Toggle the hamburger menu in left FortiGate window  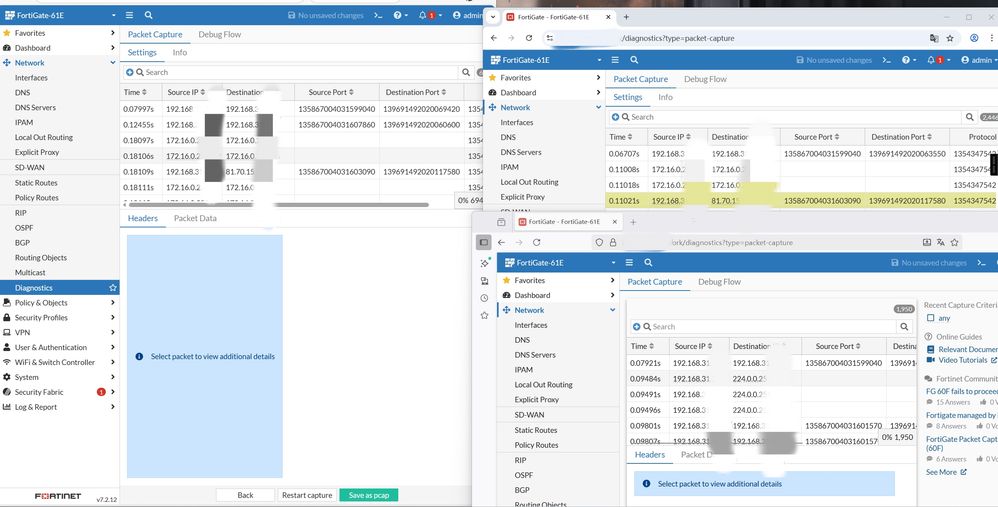[129, 16]
